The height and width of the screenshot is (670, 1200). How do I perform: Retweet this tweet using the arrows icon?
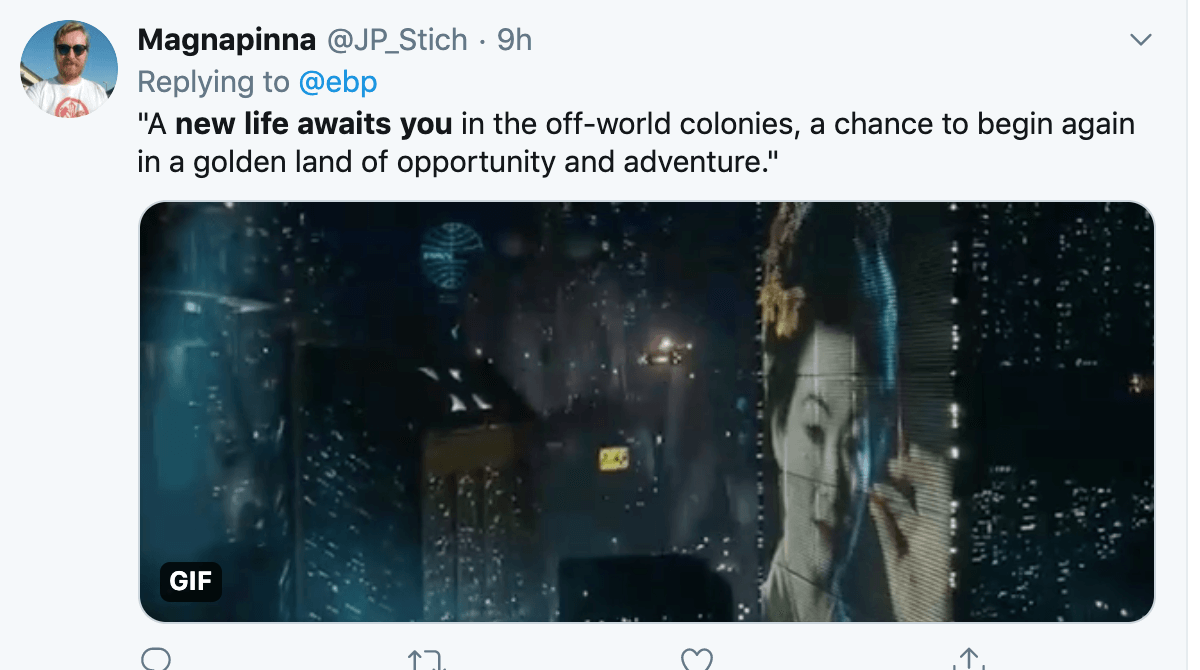(424, 660)
